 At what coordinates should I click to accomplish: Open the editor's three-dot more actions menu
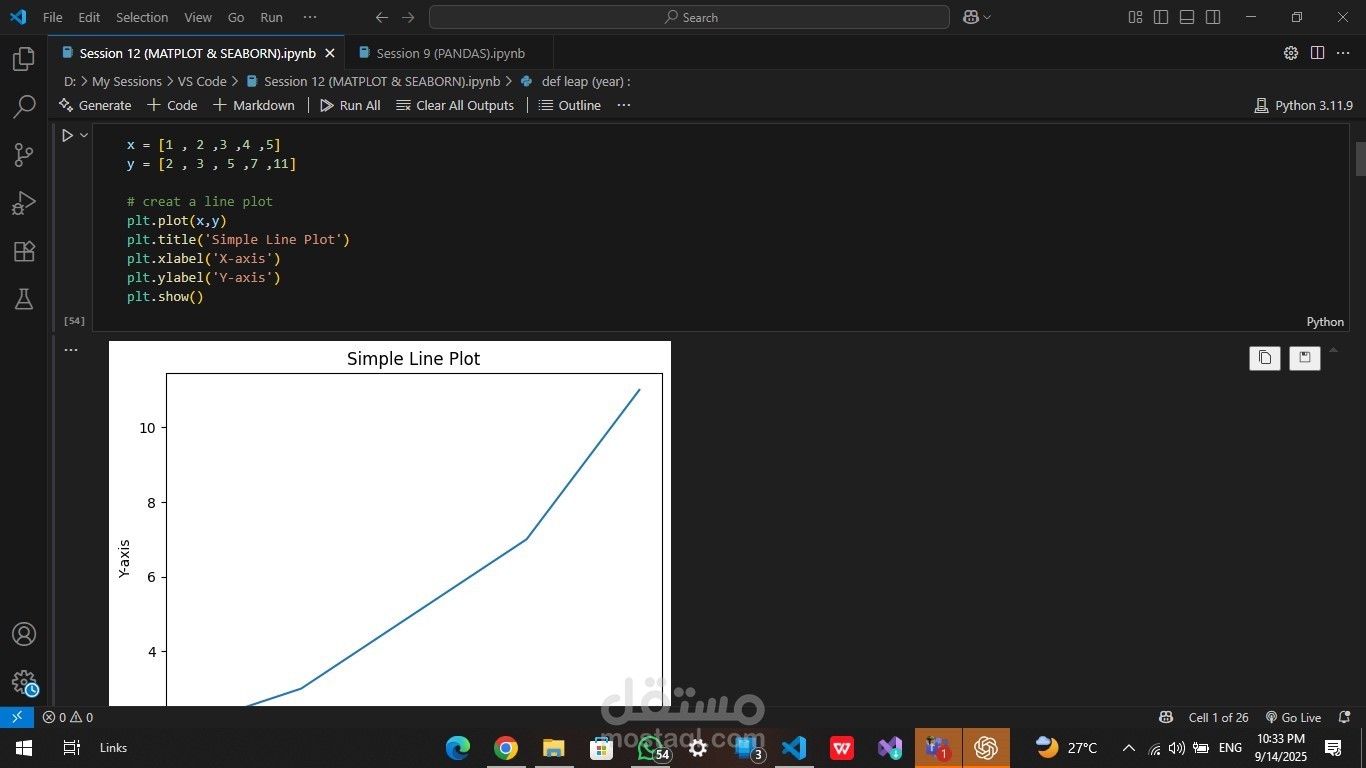[x=1343, y=53]
